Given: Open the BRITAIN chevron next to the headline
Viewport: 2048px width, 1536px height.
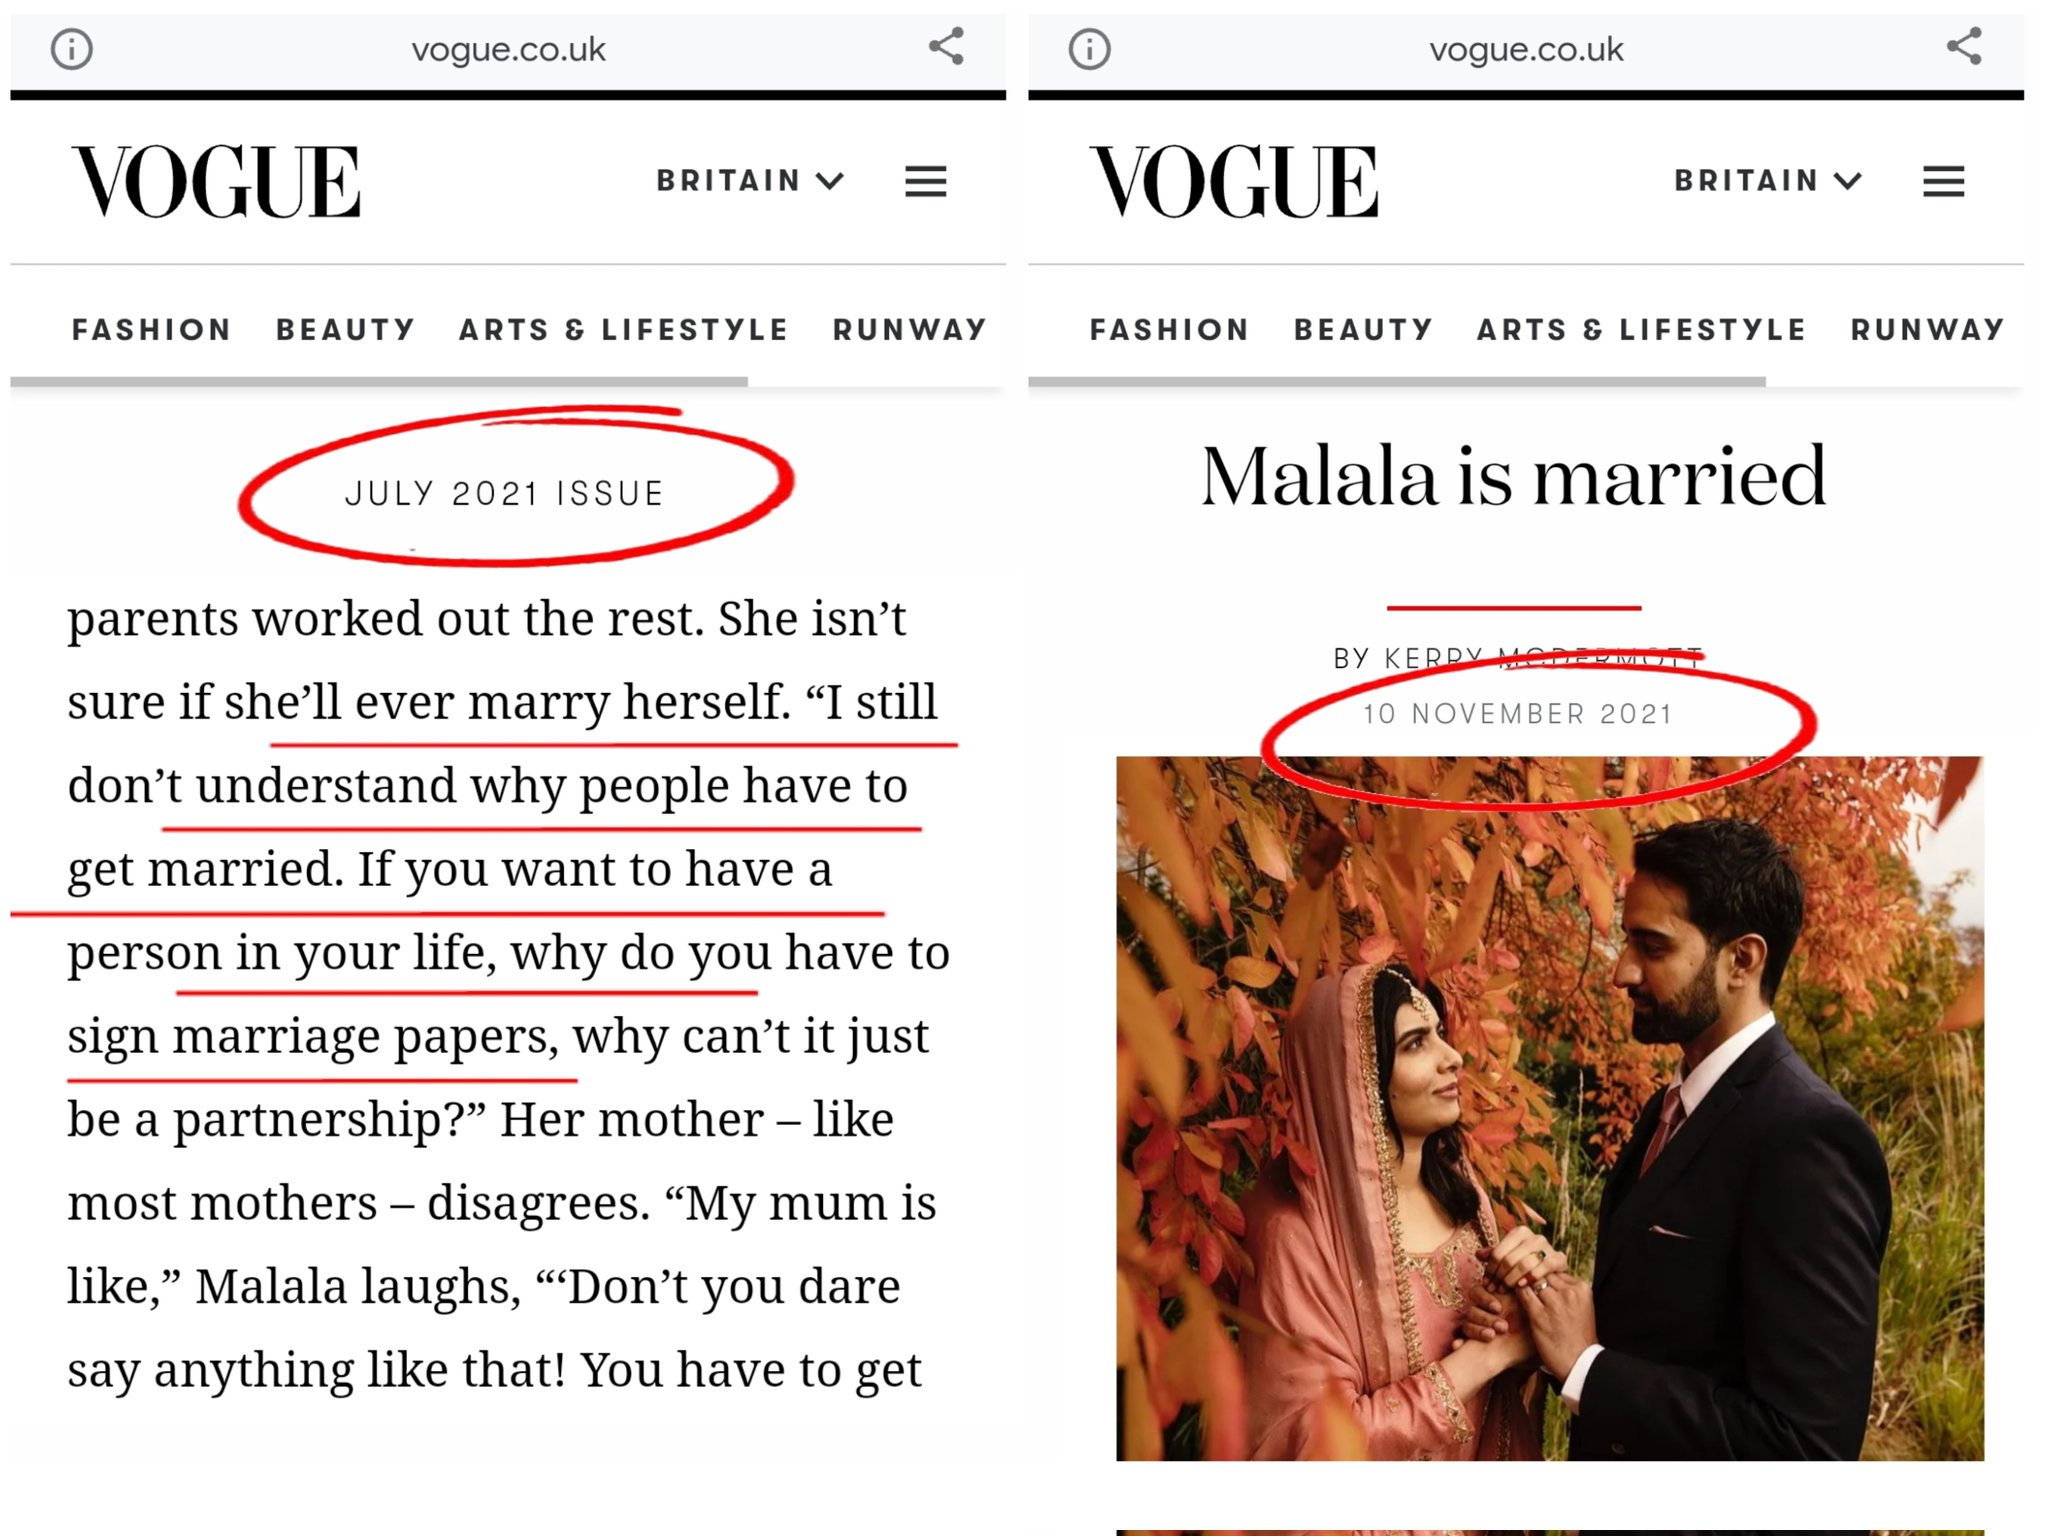Looking at the screenshot, I should [x=1846, y=181].
